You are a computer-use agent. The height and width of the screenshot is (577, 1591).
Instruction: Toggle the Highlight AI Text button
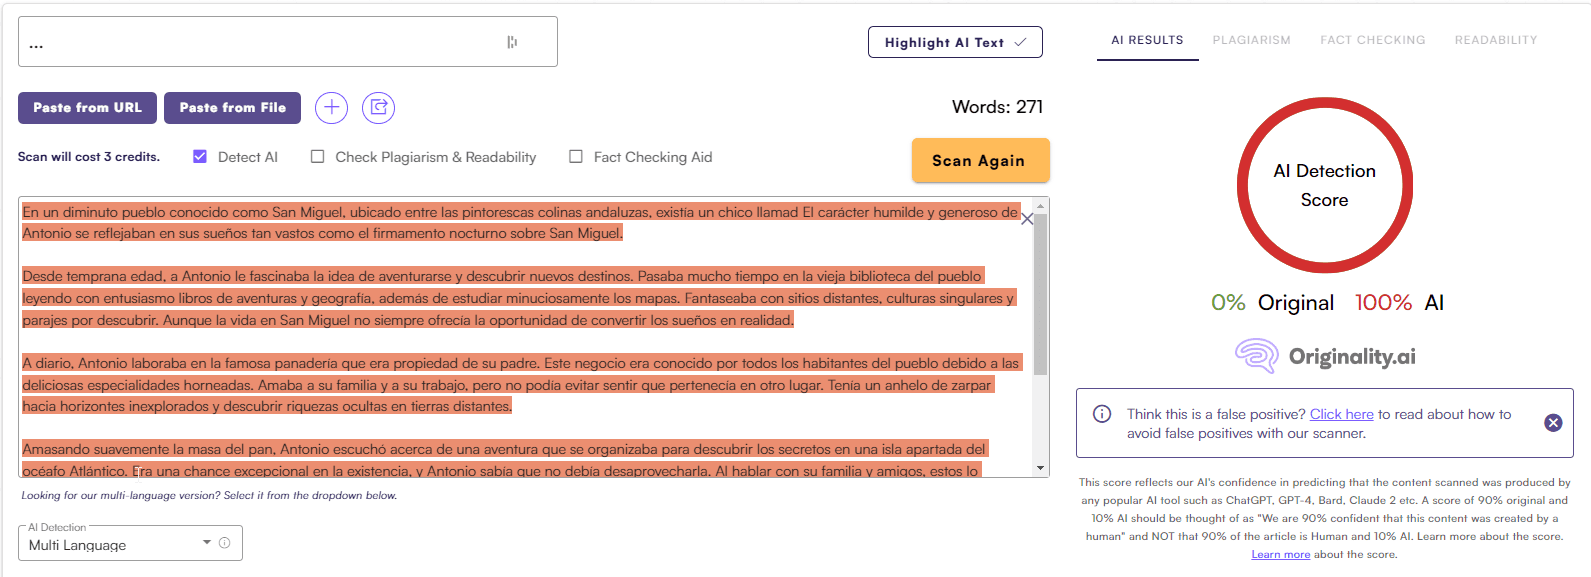(x=954, y=42)
